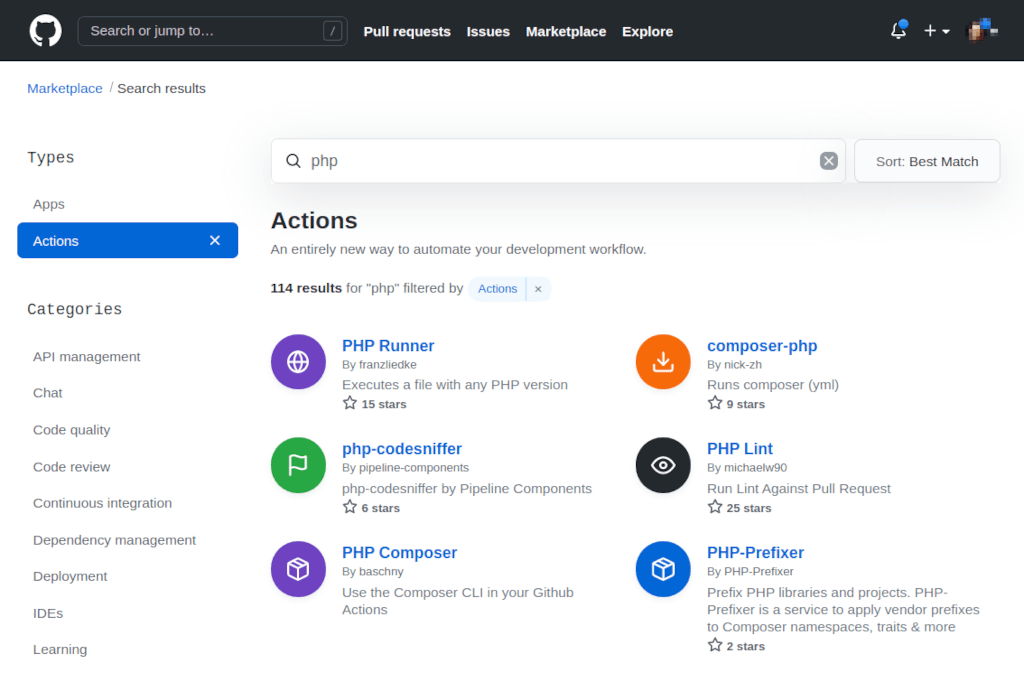
Task: Click the 'Actions' results heading
Action: (x=313, y=220)
